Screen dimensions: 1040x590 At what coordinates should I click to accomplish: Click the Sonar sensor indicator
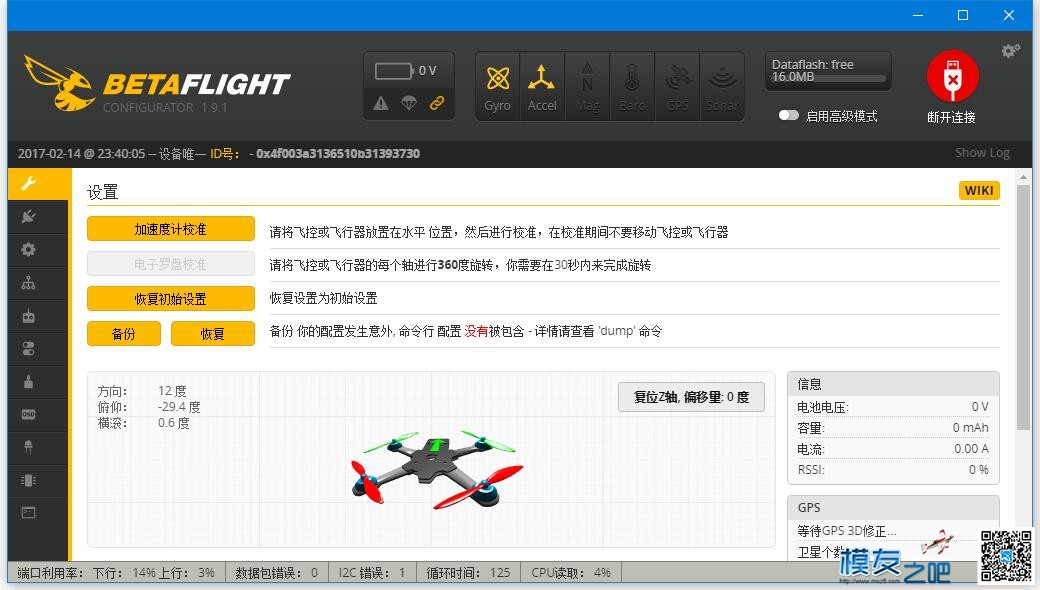coord(722,87)
